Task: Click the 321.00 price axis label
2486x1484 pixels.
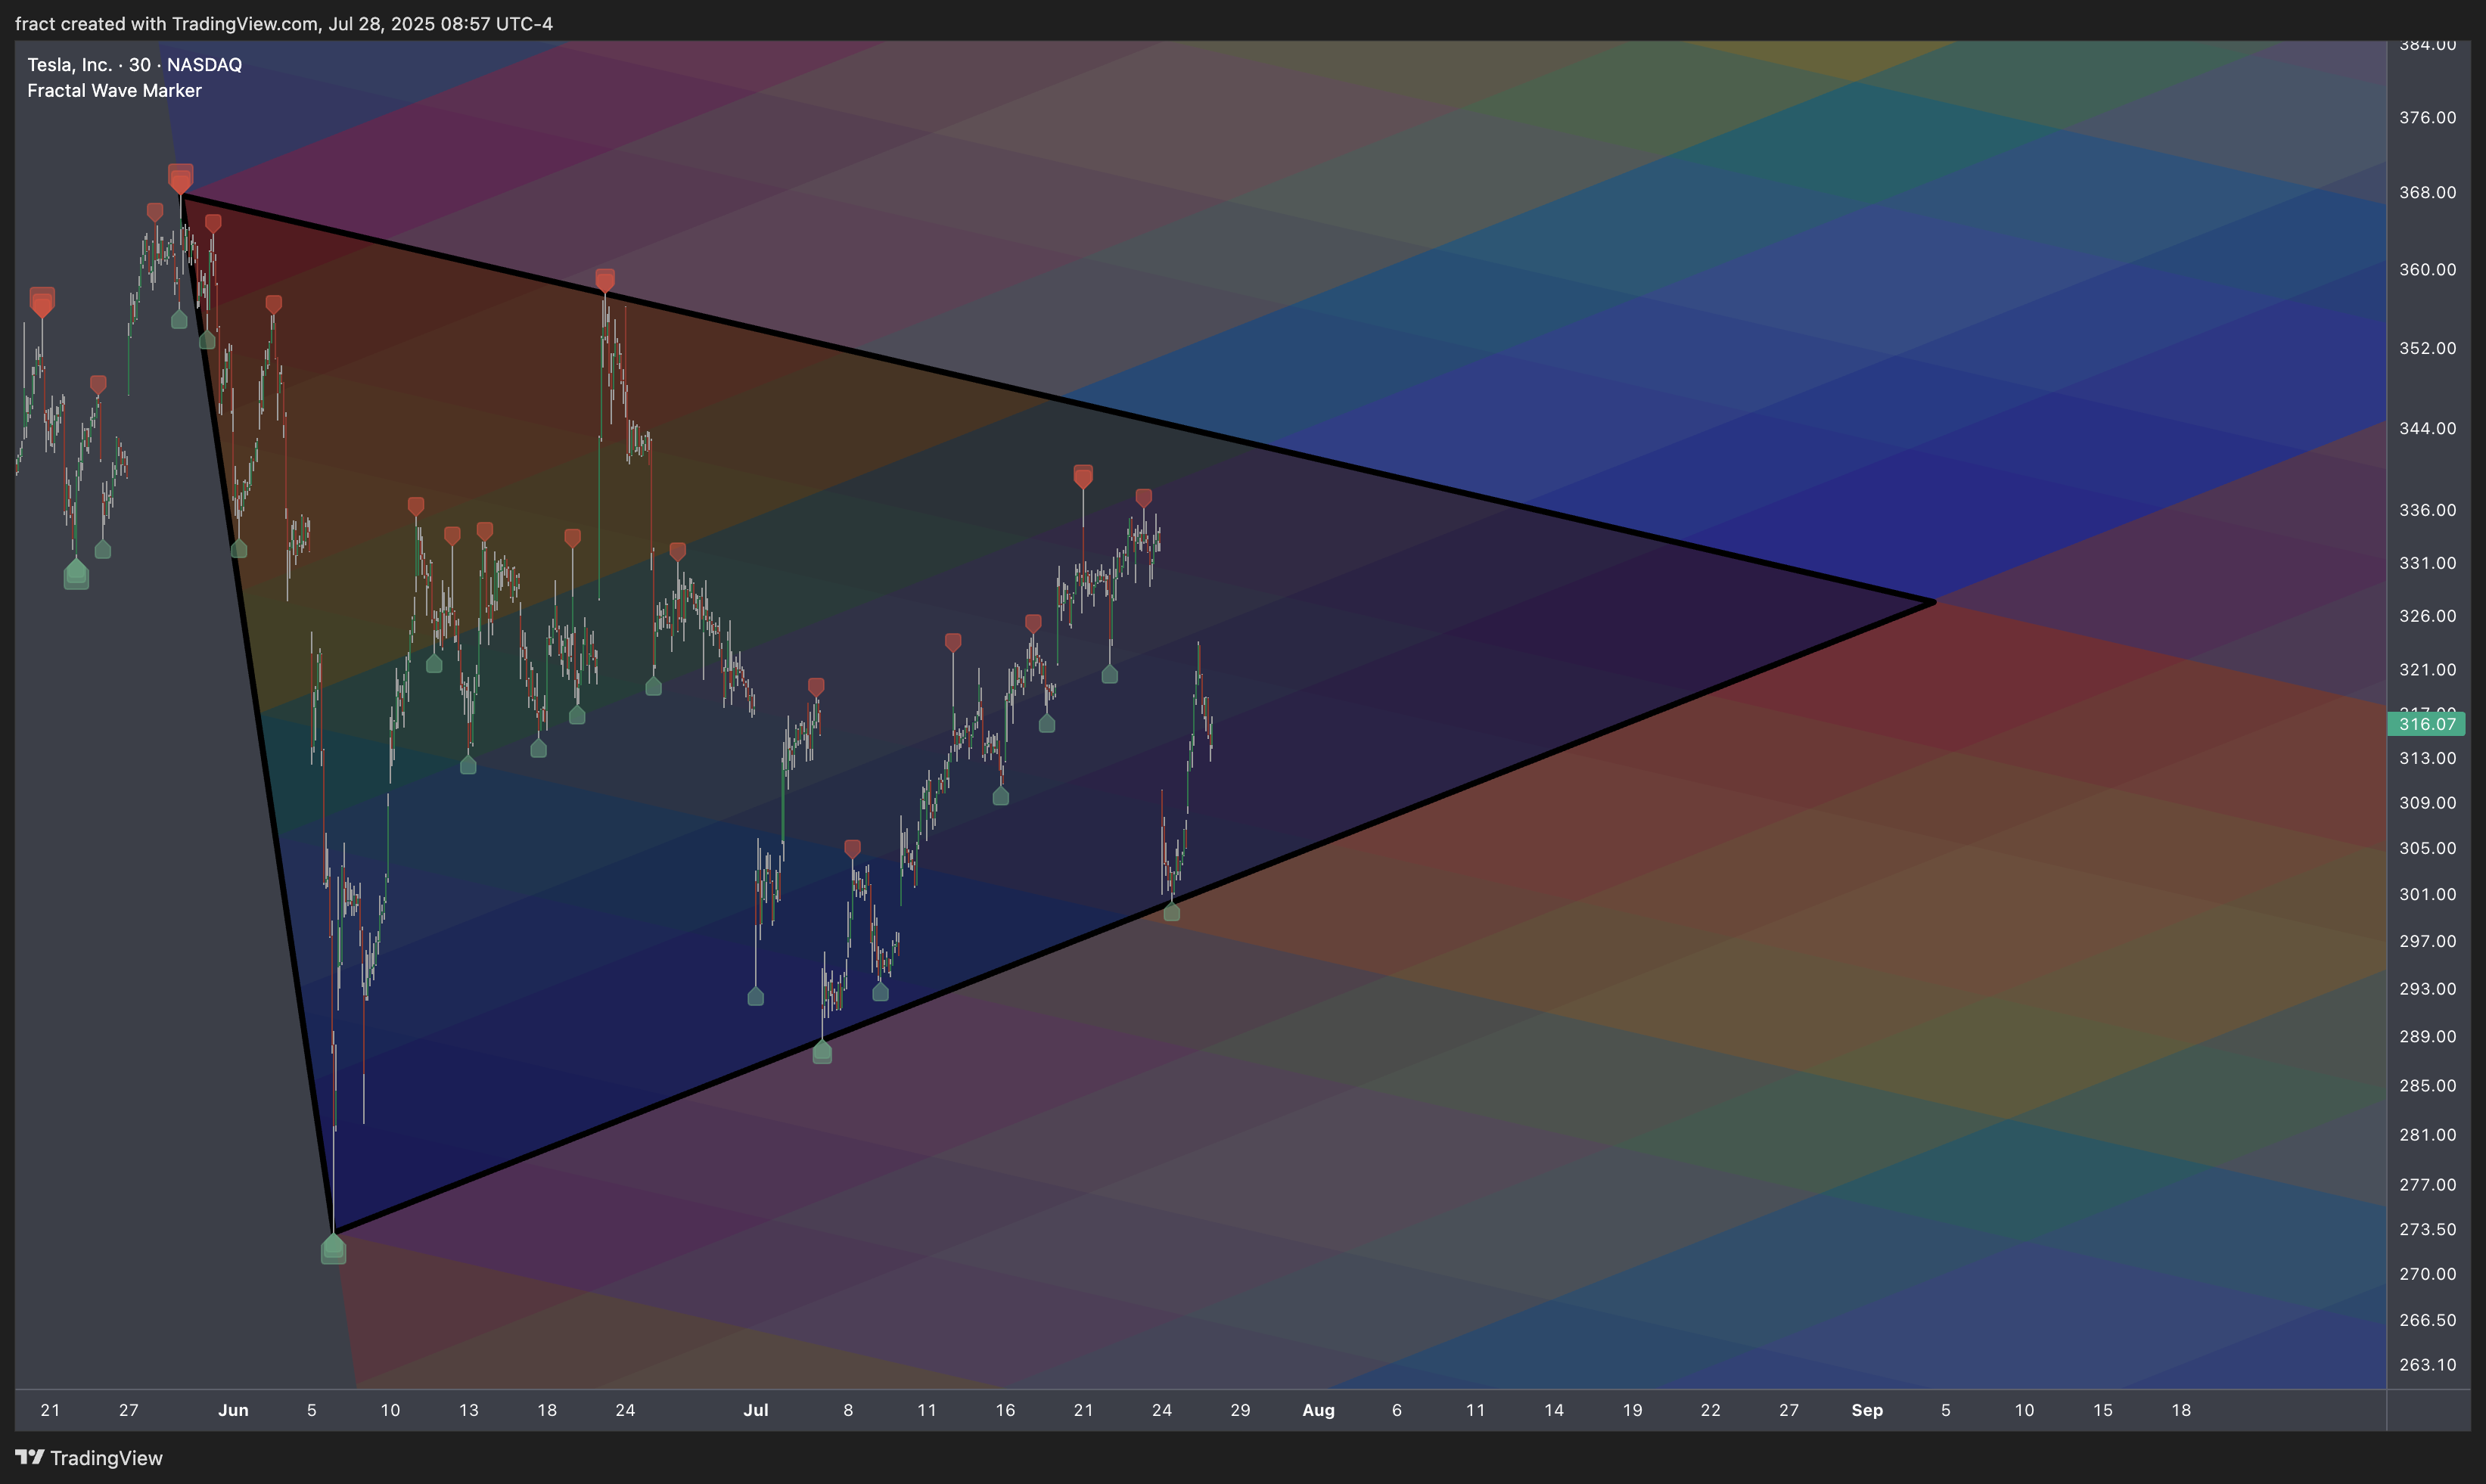Action: tap(2427, 670)
